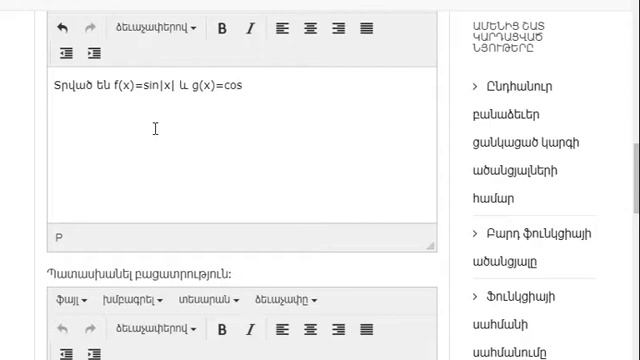Screen dimensions: 640x360
Task: Increase indent in the lower editor
Action: (x=94, y=353)
